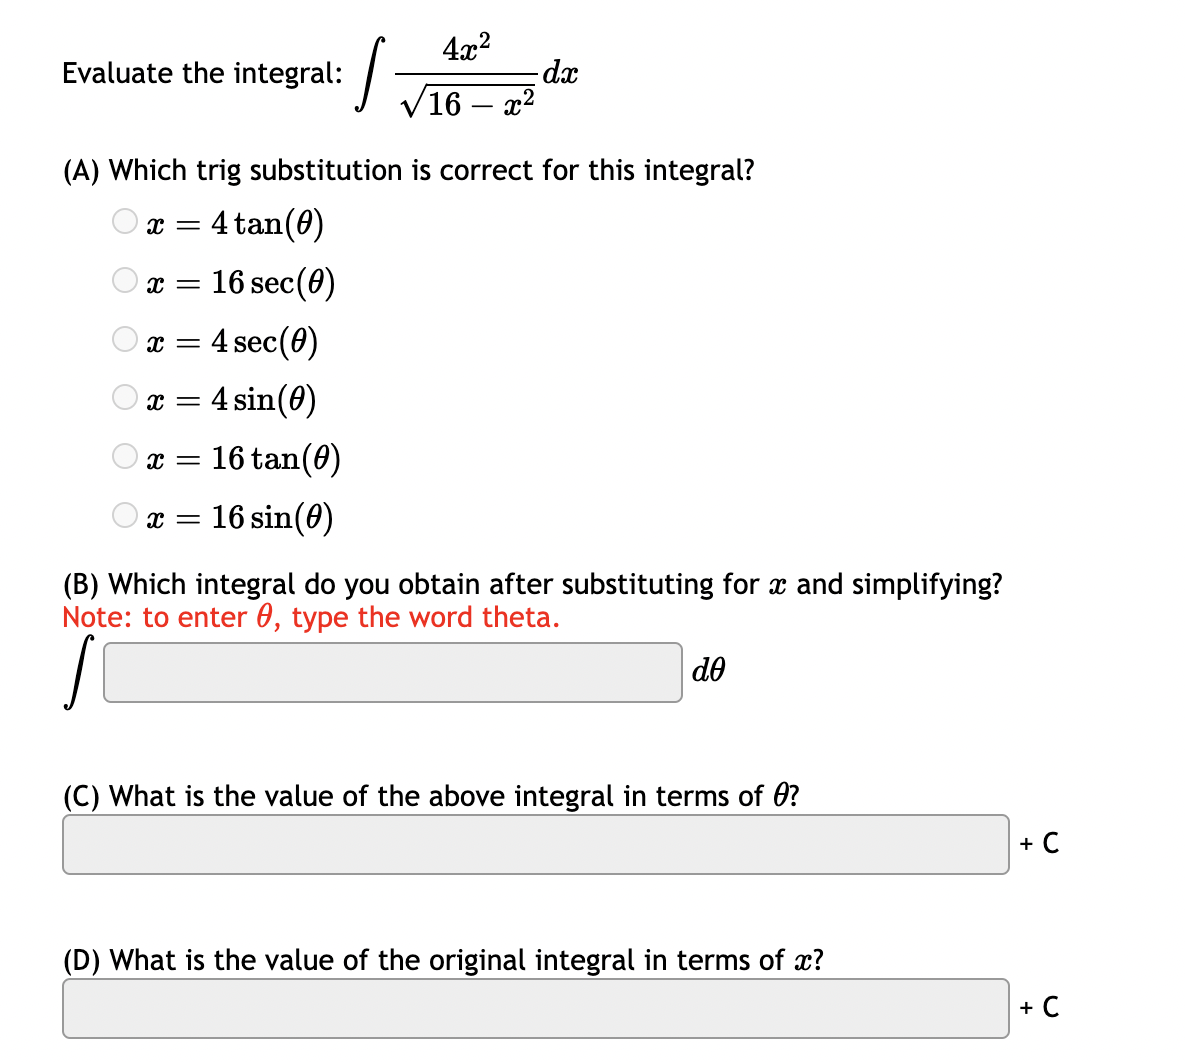Select the x = 4 tan(θ) radio button
Screen dimensions: 1185x1062
pyautogui.click(x=124, y=221)
